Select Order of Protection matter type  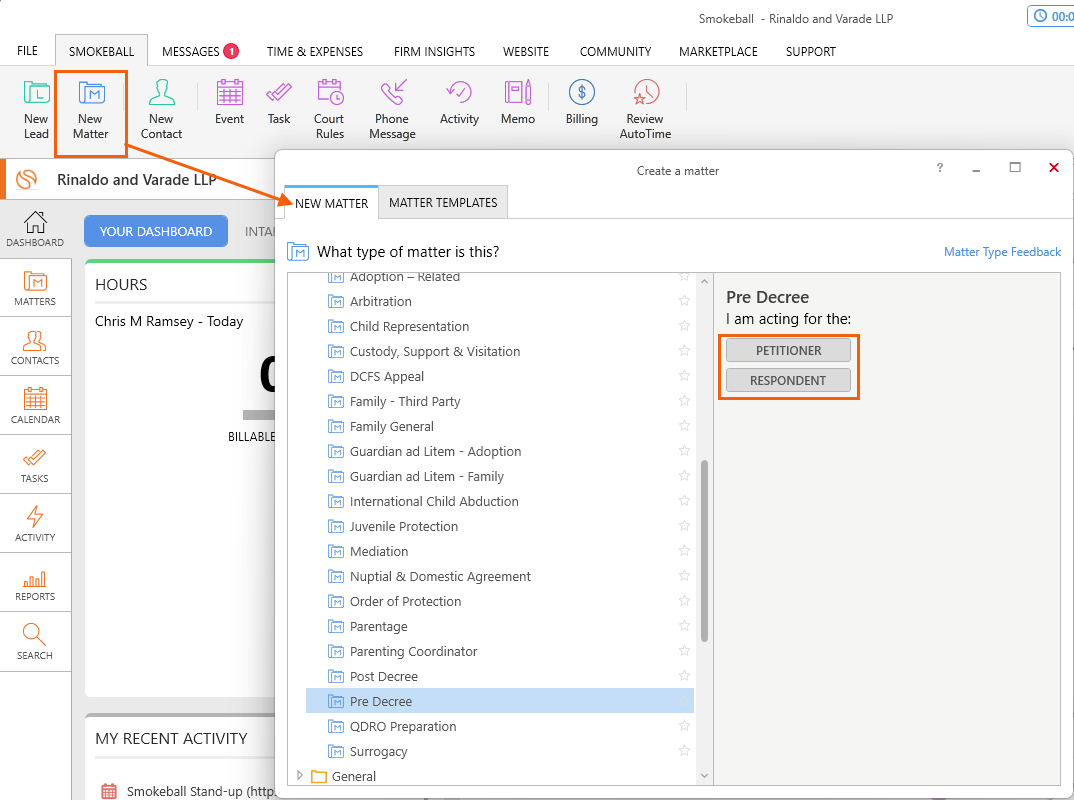[499, 601]
